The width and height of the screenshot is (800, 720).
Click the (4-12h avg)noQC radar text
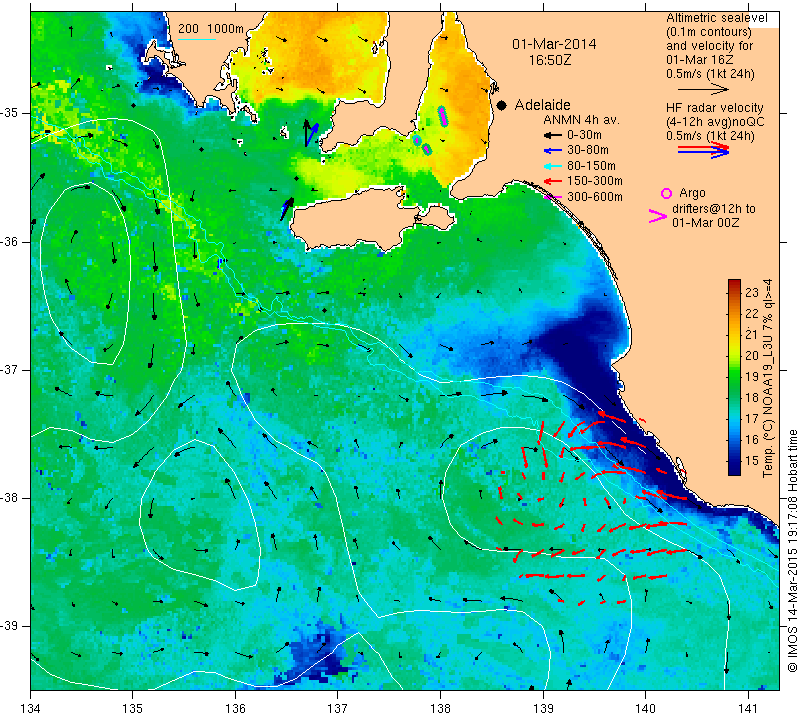click(715, 122)
